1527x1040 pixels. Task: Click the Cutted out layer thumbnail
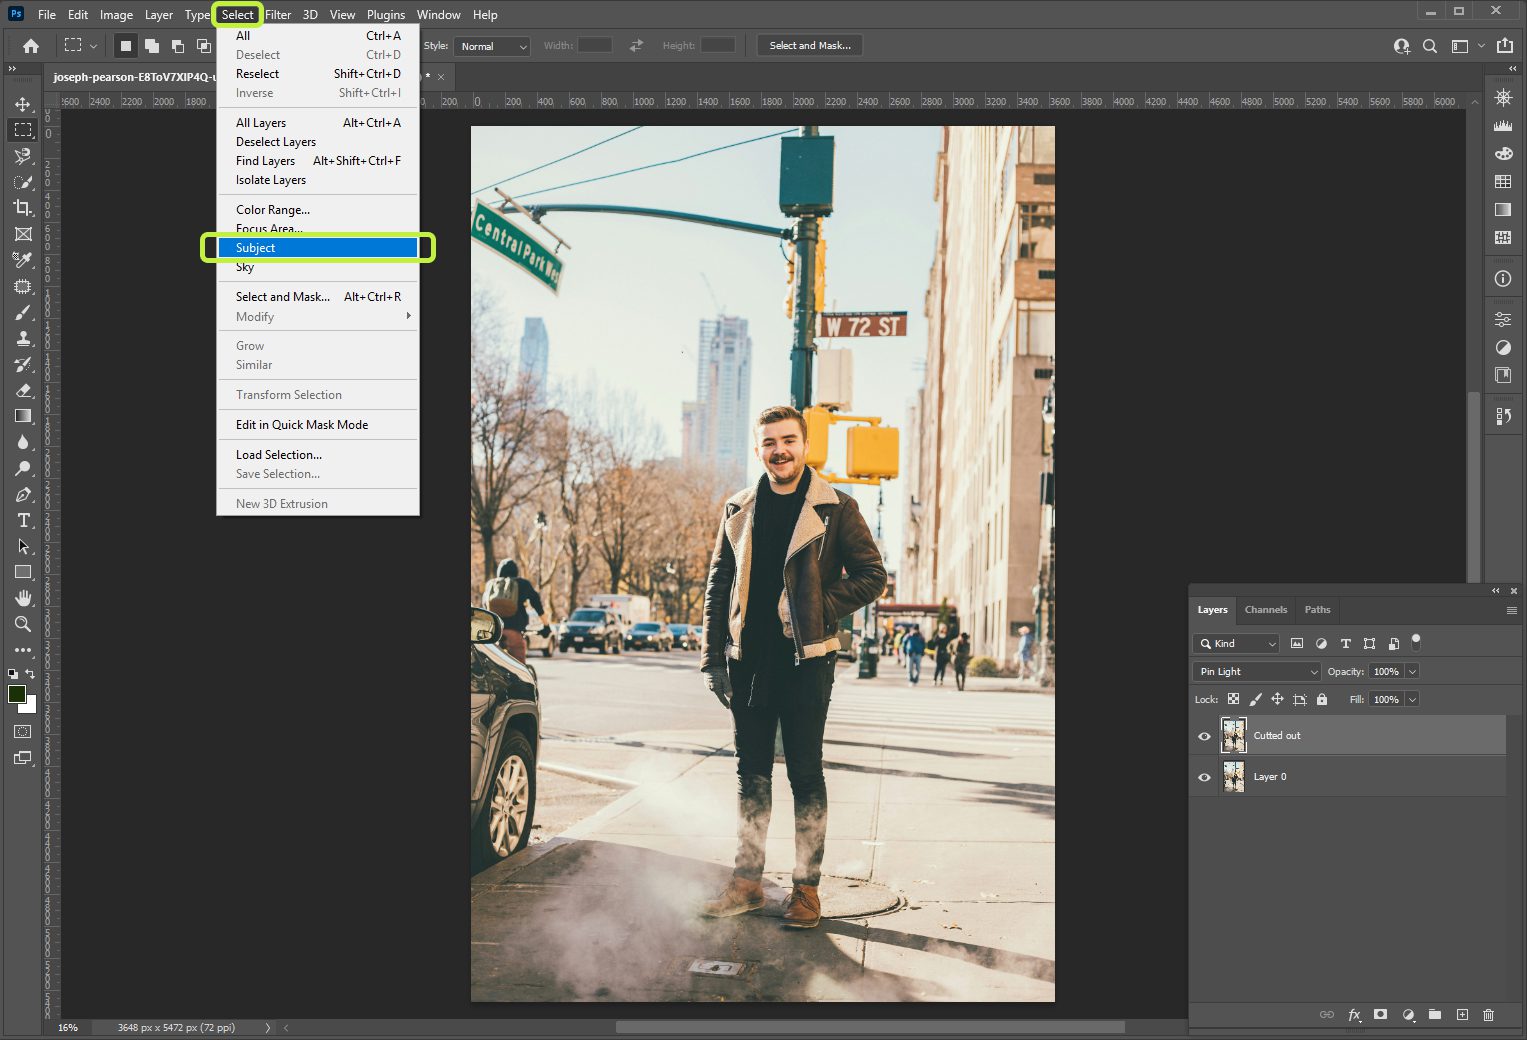[x=1234, y=735]
